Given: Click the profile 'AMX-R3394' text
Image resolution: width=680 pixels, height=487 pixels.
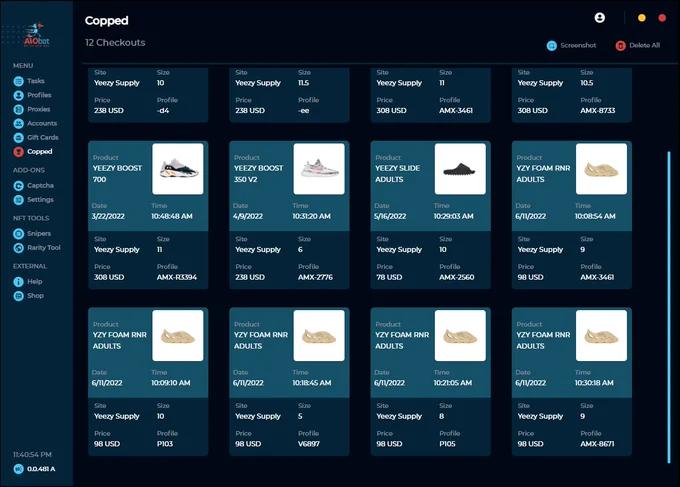Looking at the screenshot, I should (x=177, y=277).
